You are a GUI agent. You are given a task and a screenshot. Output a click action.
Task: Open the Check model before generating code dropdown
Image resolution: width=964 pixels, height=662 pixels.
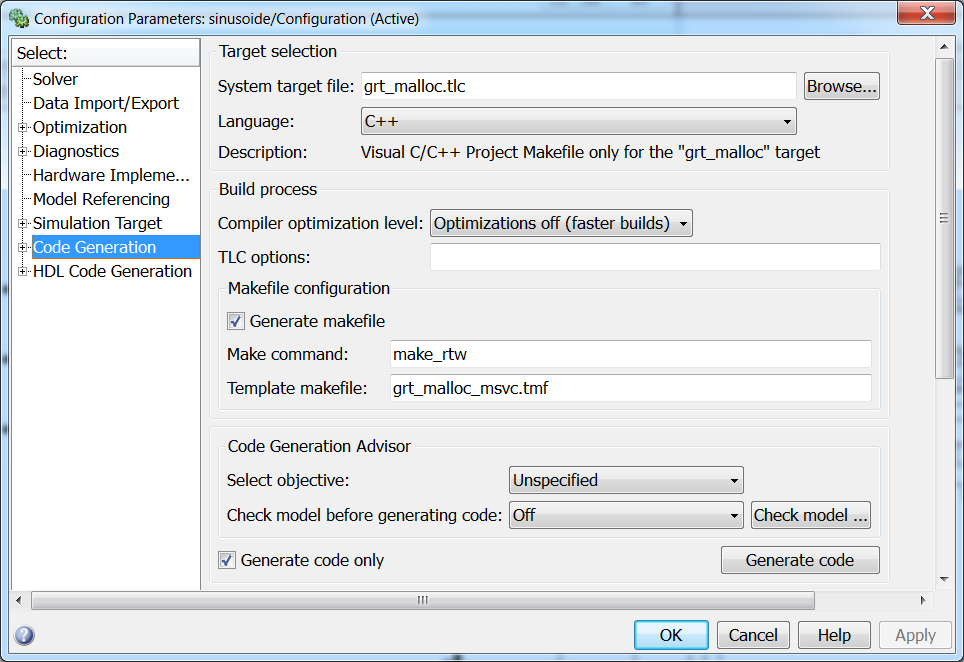(x=625, y=515)
